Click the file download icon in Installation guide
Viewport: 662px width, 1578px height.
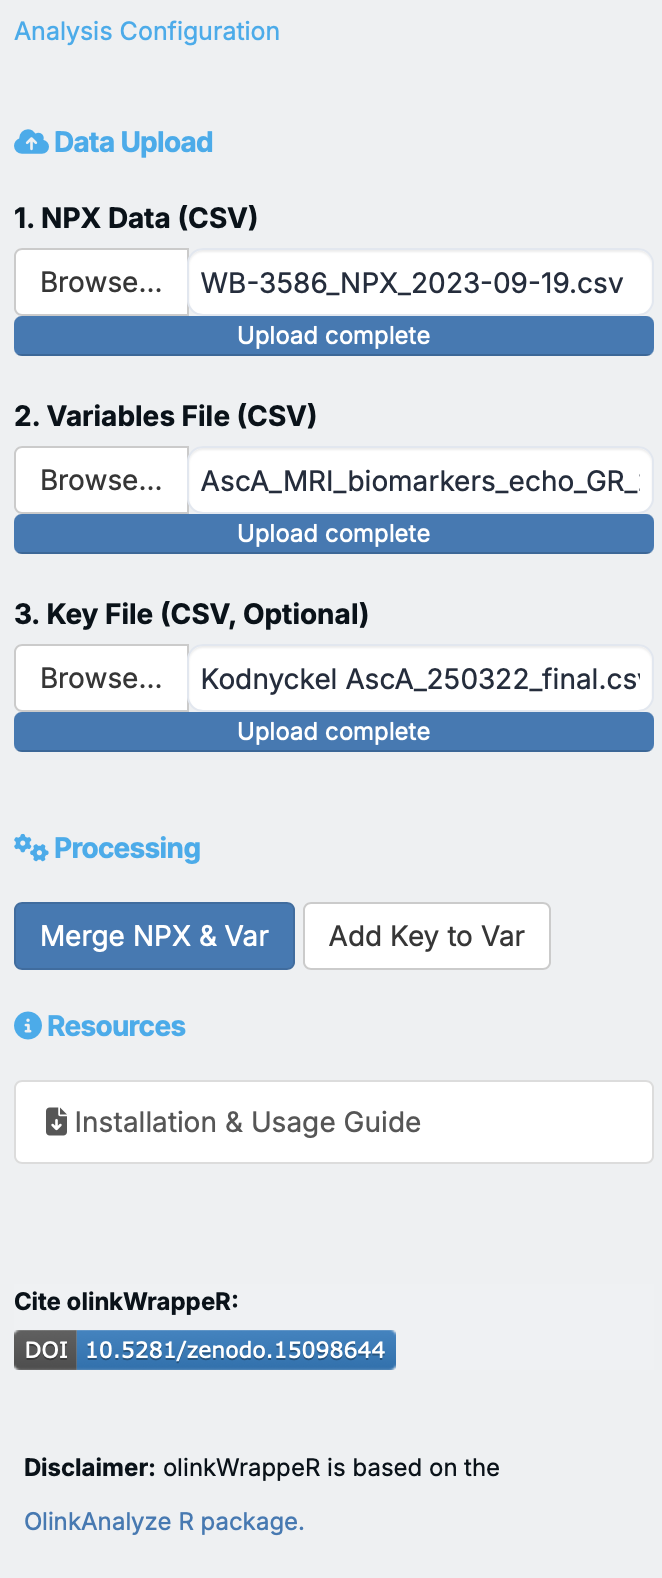pyautogui.click(x=57, y=1122)
